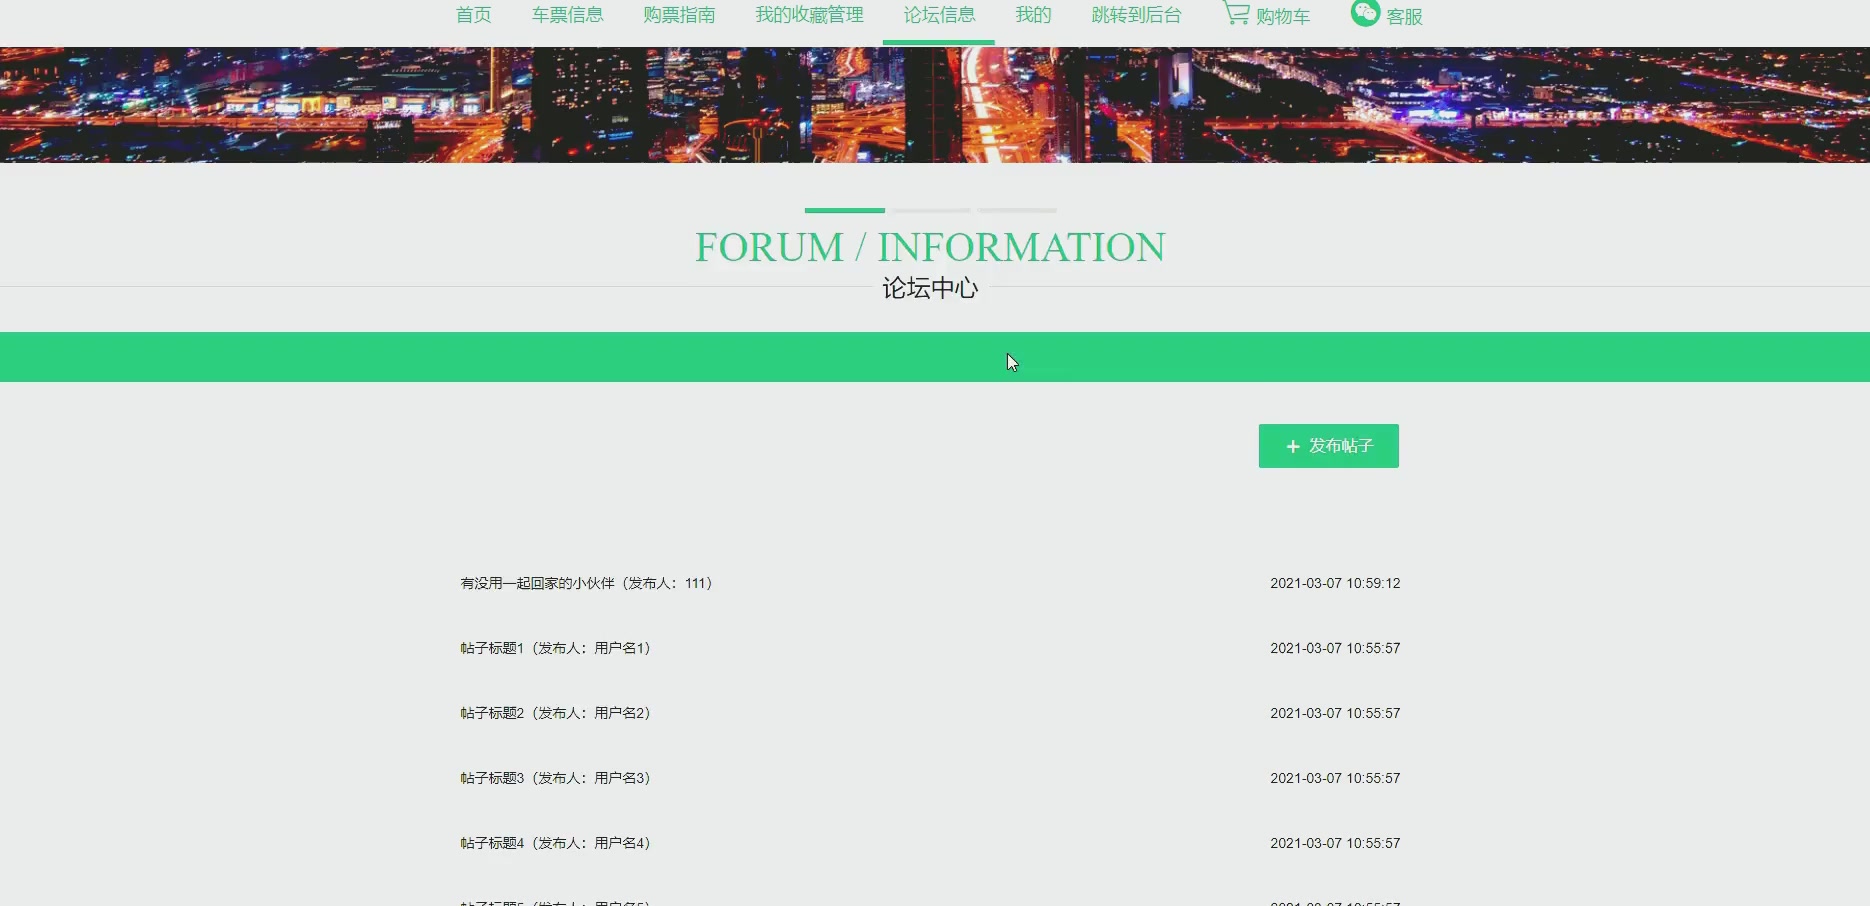
Task: Open 帖子标题1 posted by 用户名1
Action: tap(554, 648)
